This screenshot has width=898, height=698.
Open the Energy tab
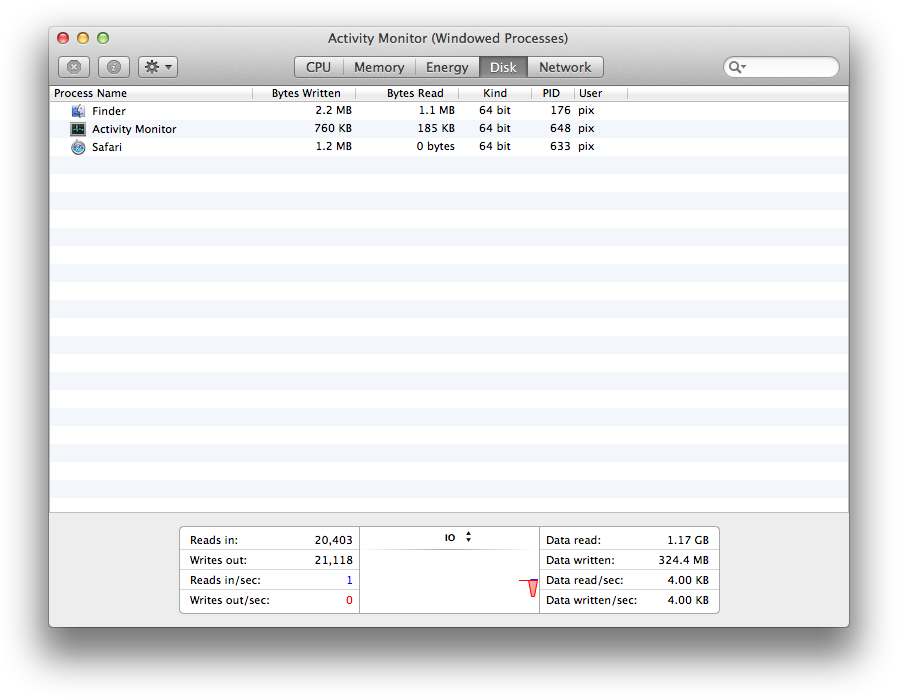coord(447,67)
